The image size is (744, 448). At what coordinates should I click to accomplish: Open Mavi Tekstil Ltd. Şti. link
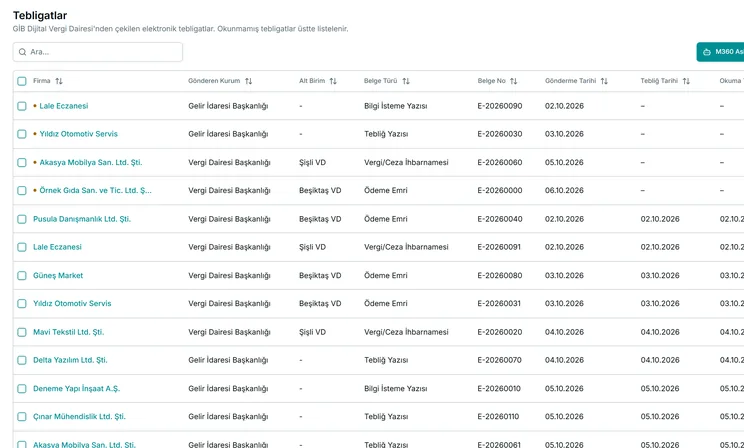(x=68, y=332)
